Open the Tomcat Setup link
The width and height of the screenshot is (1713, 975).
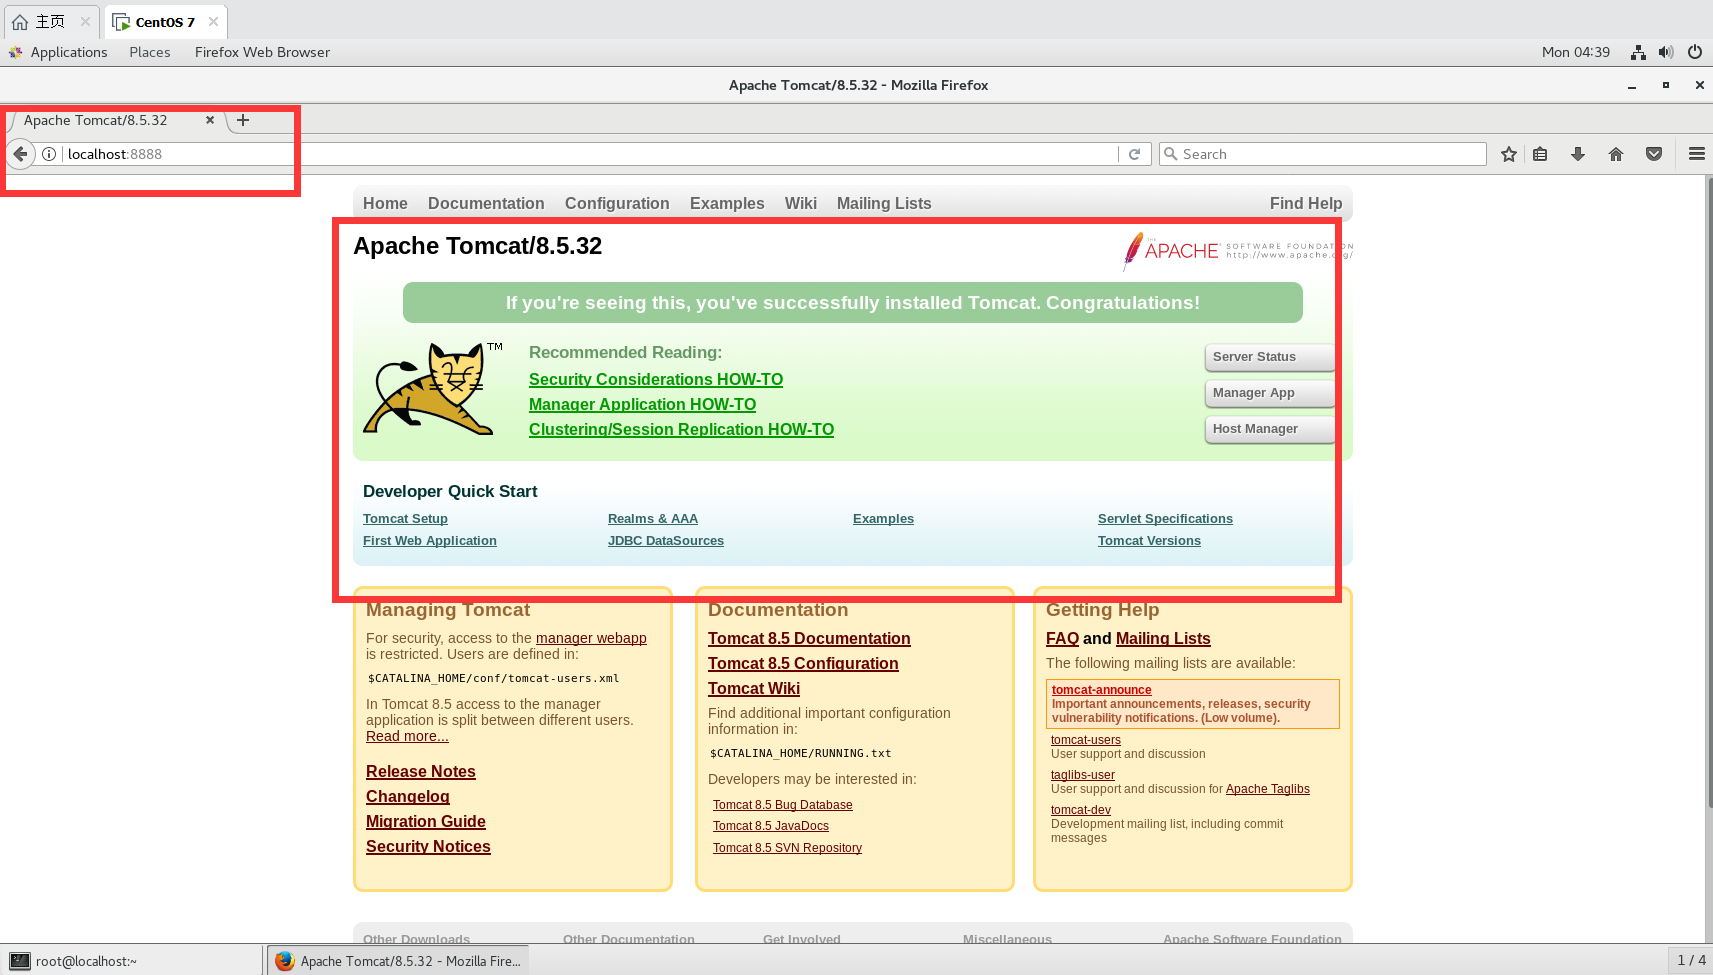coord(405,518)
